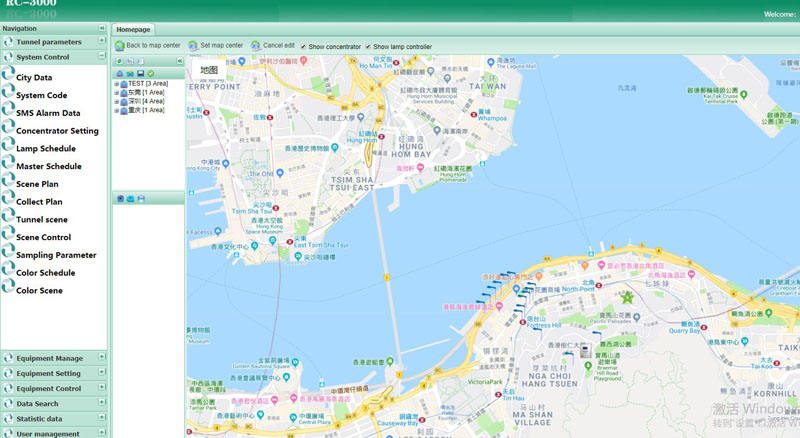Open the Sampling Parameter page
The width and height of the screenshot is (800, 438).
(x=56, y=255)
